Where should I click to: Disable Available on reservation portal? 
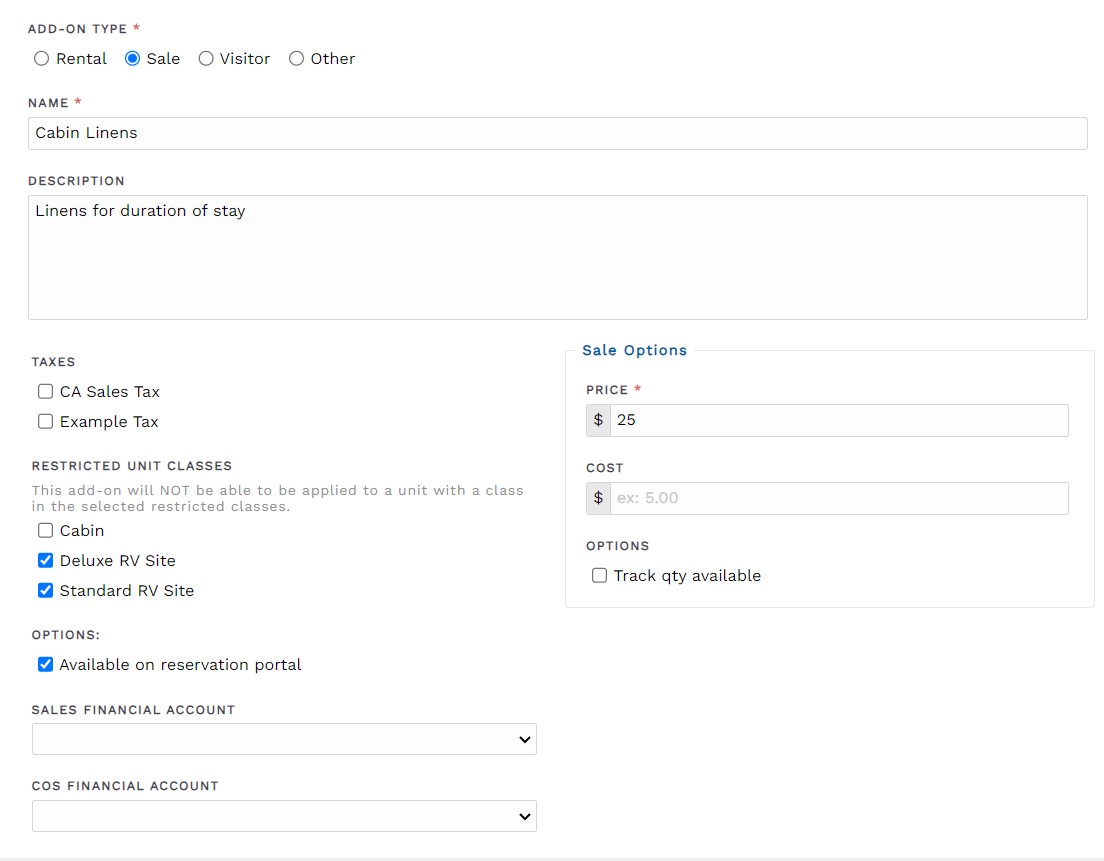45,664
